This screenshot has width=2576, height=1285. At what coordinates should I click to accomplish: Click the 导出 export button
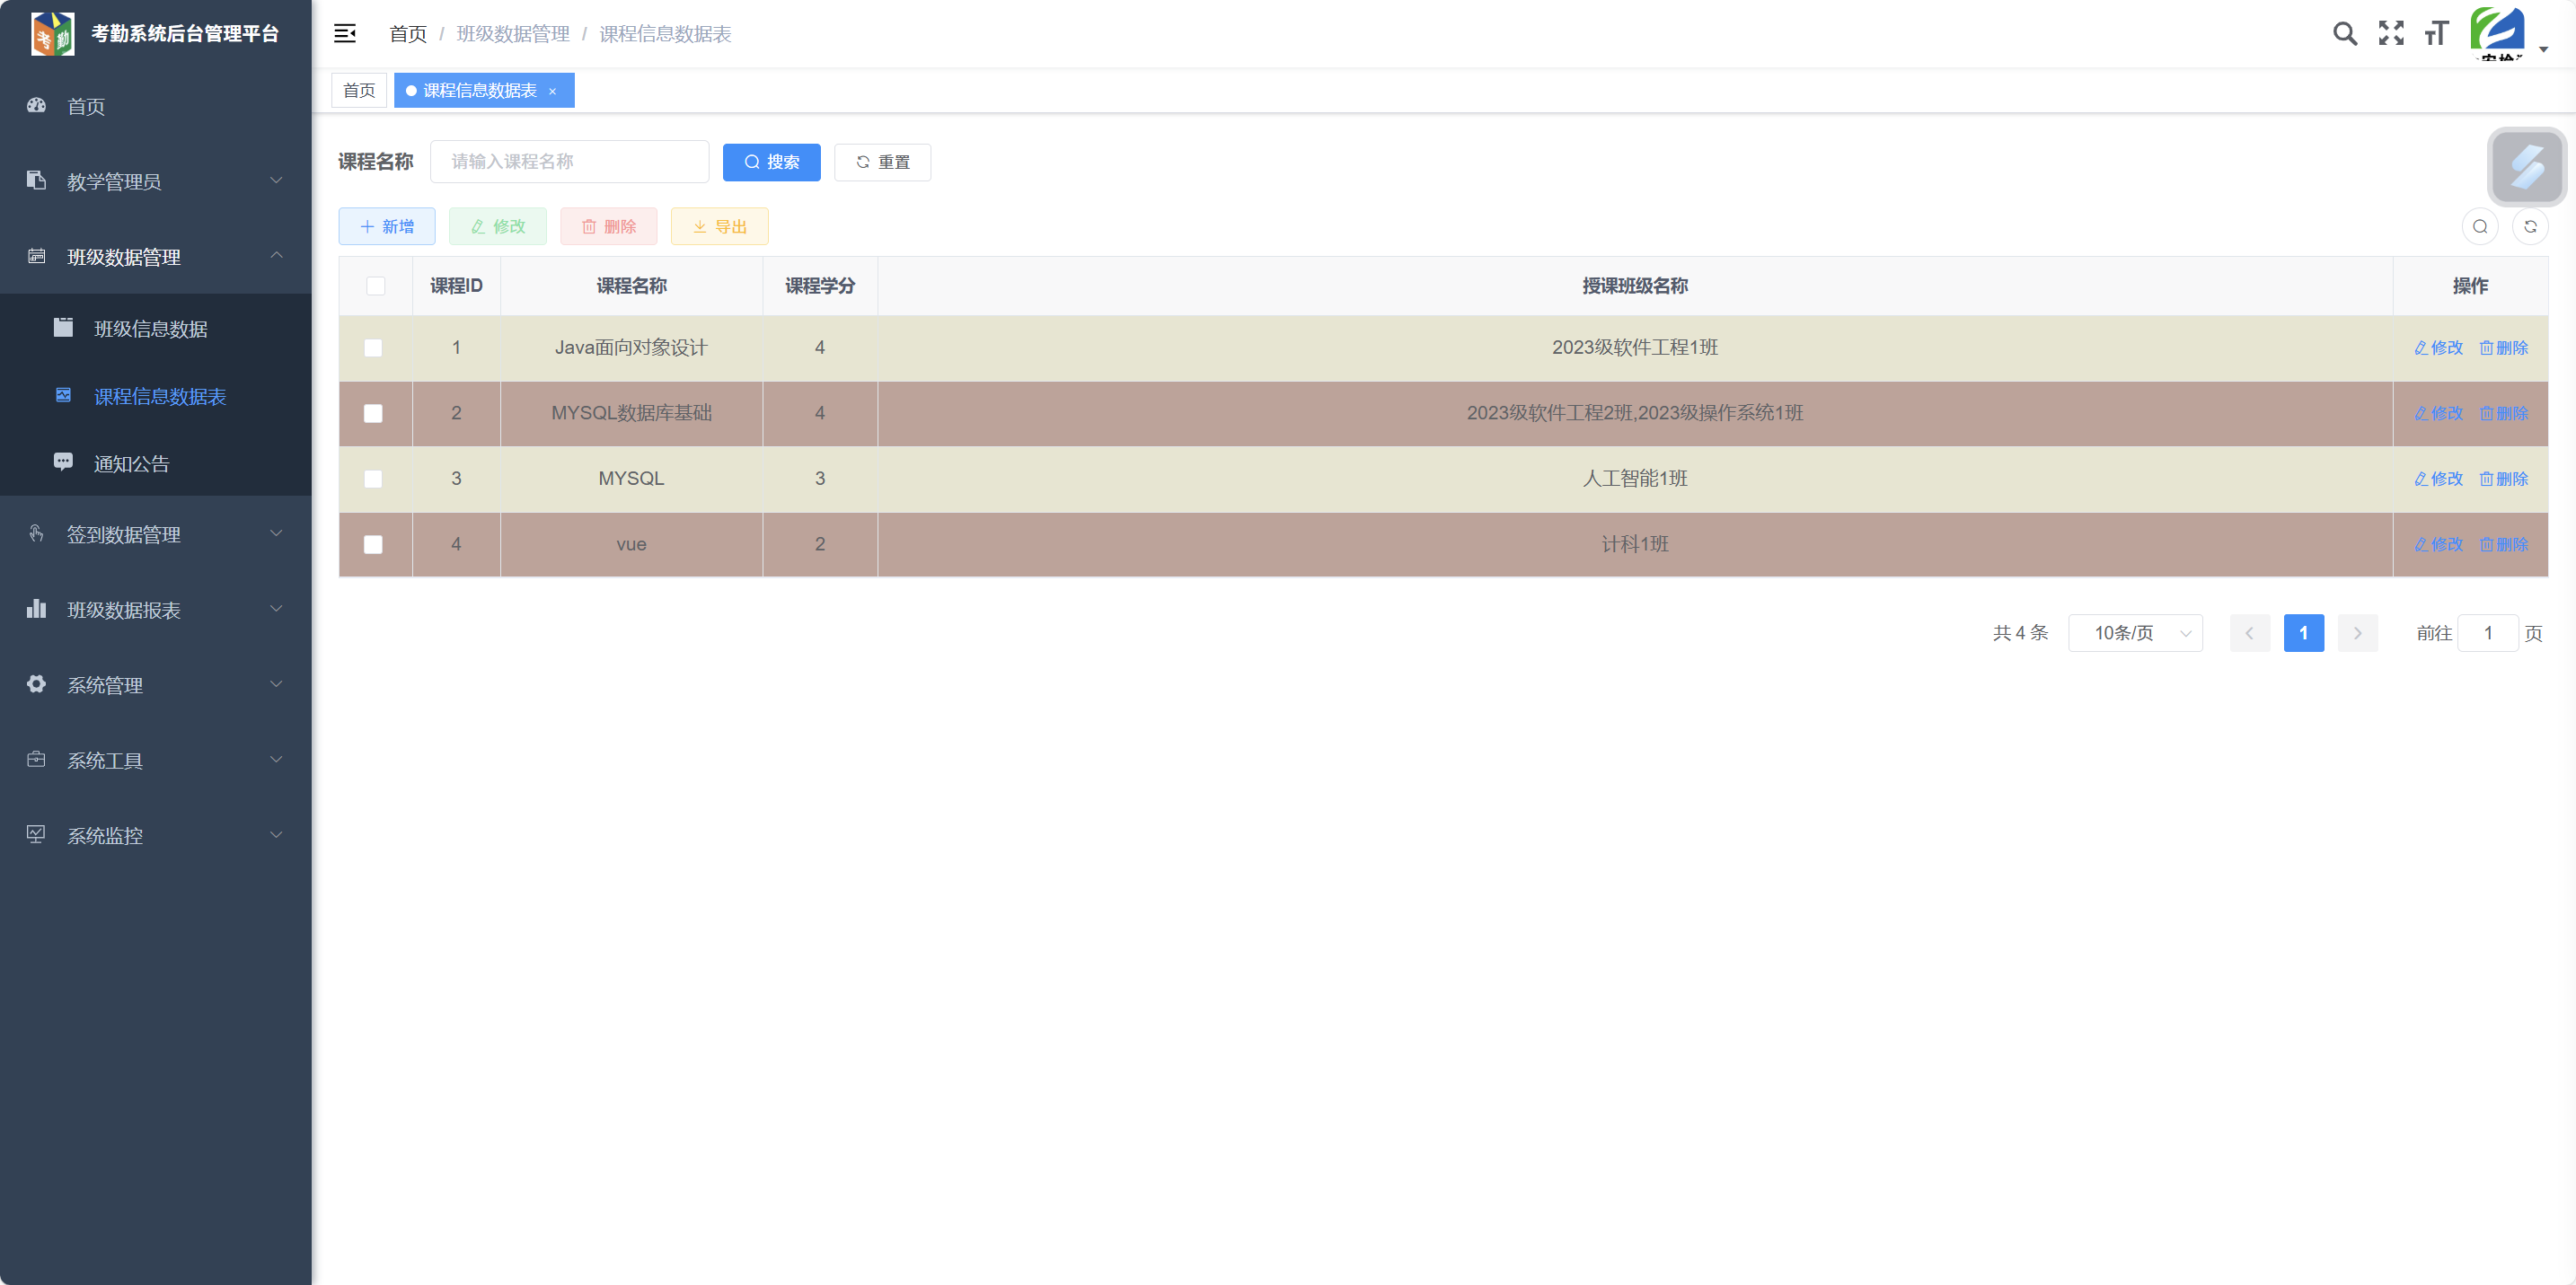(x=719, y=227)
